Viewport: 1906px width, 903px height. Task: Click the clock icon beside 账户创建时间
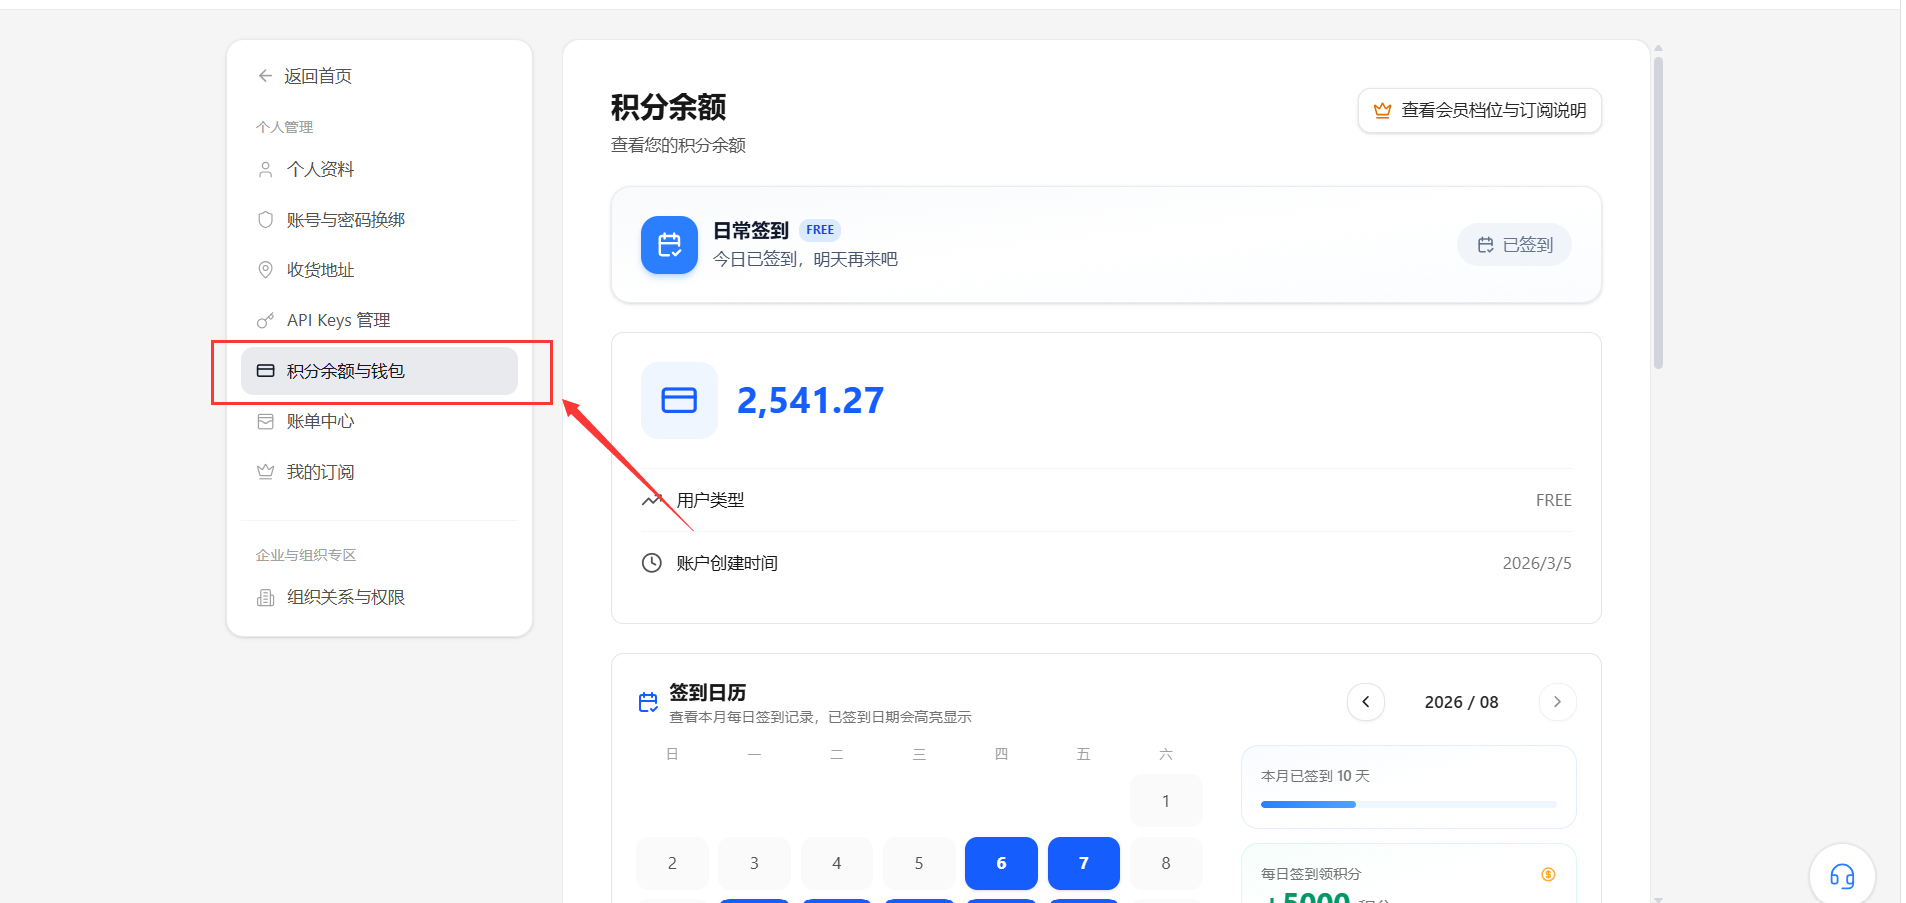(x=651, y=563)
